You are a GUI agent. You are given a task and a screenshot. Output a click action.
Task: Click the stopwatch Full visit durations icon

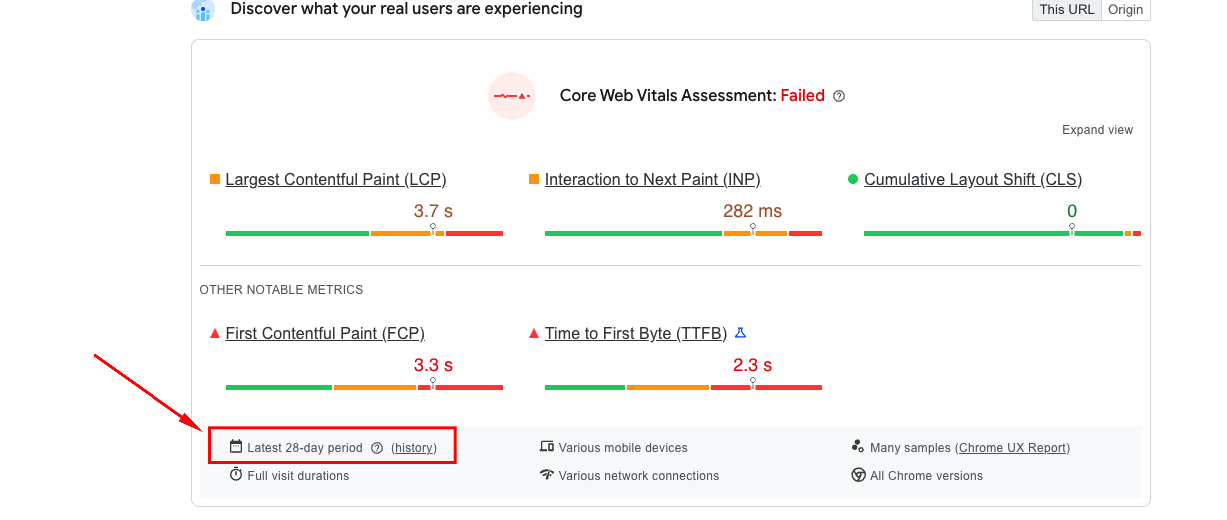236,475
